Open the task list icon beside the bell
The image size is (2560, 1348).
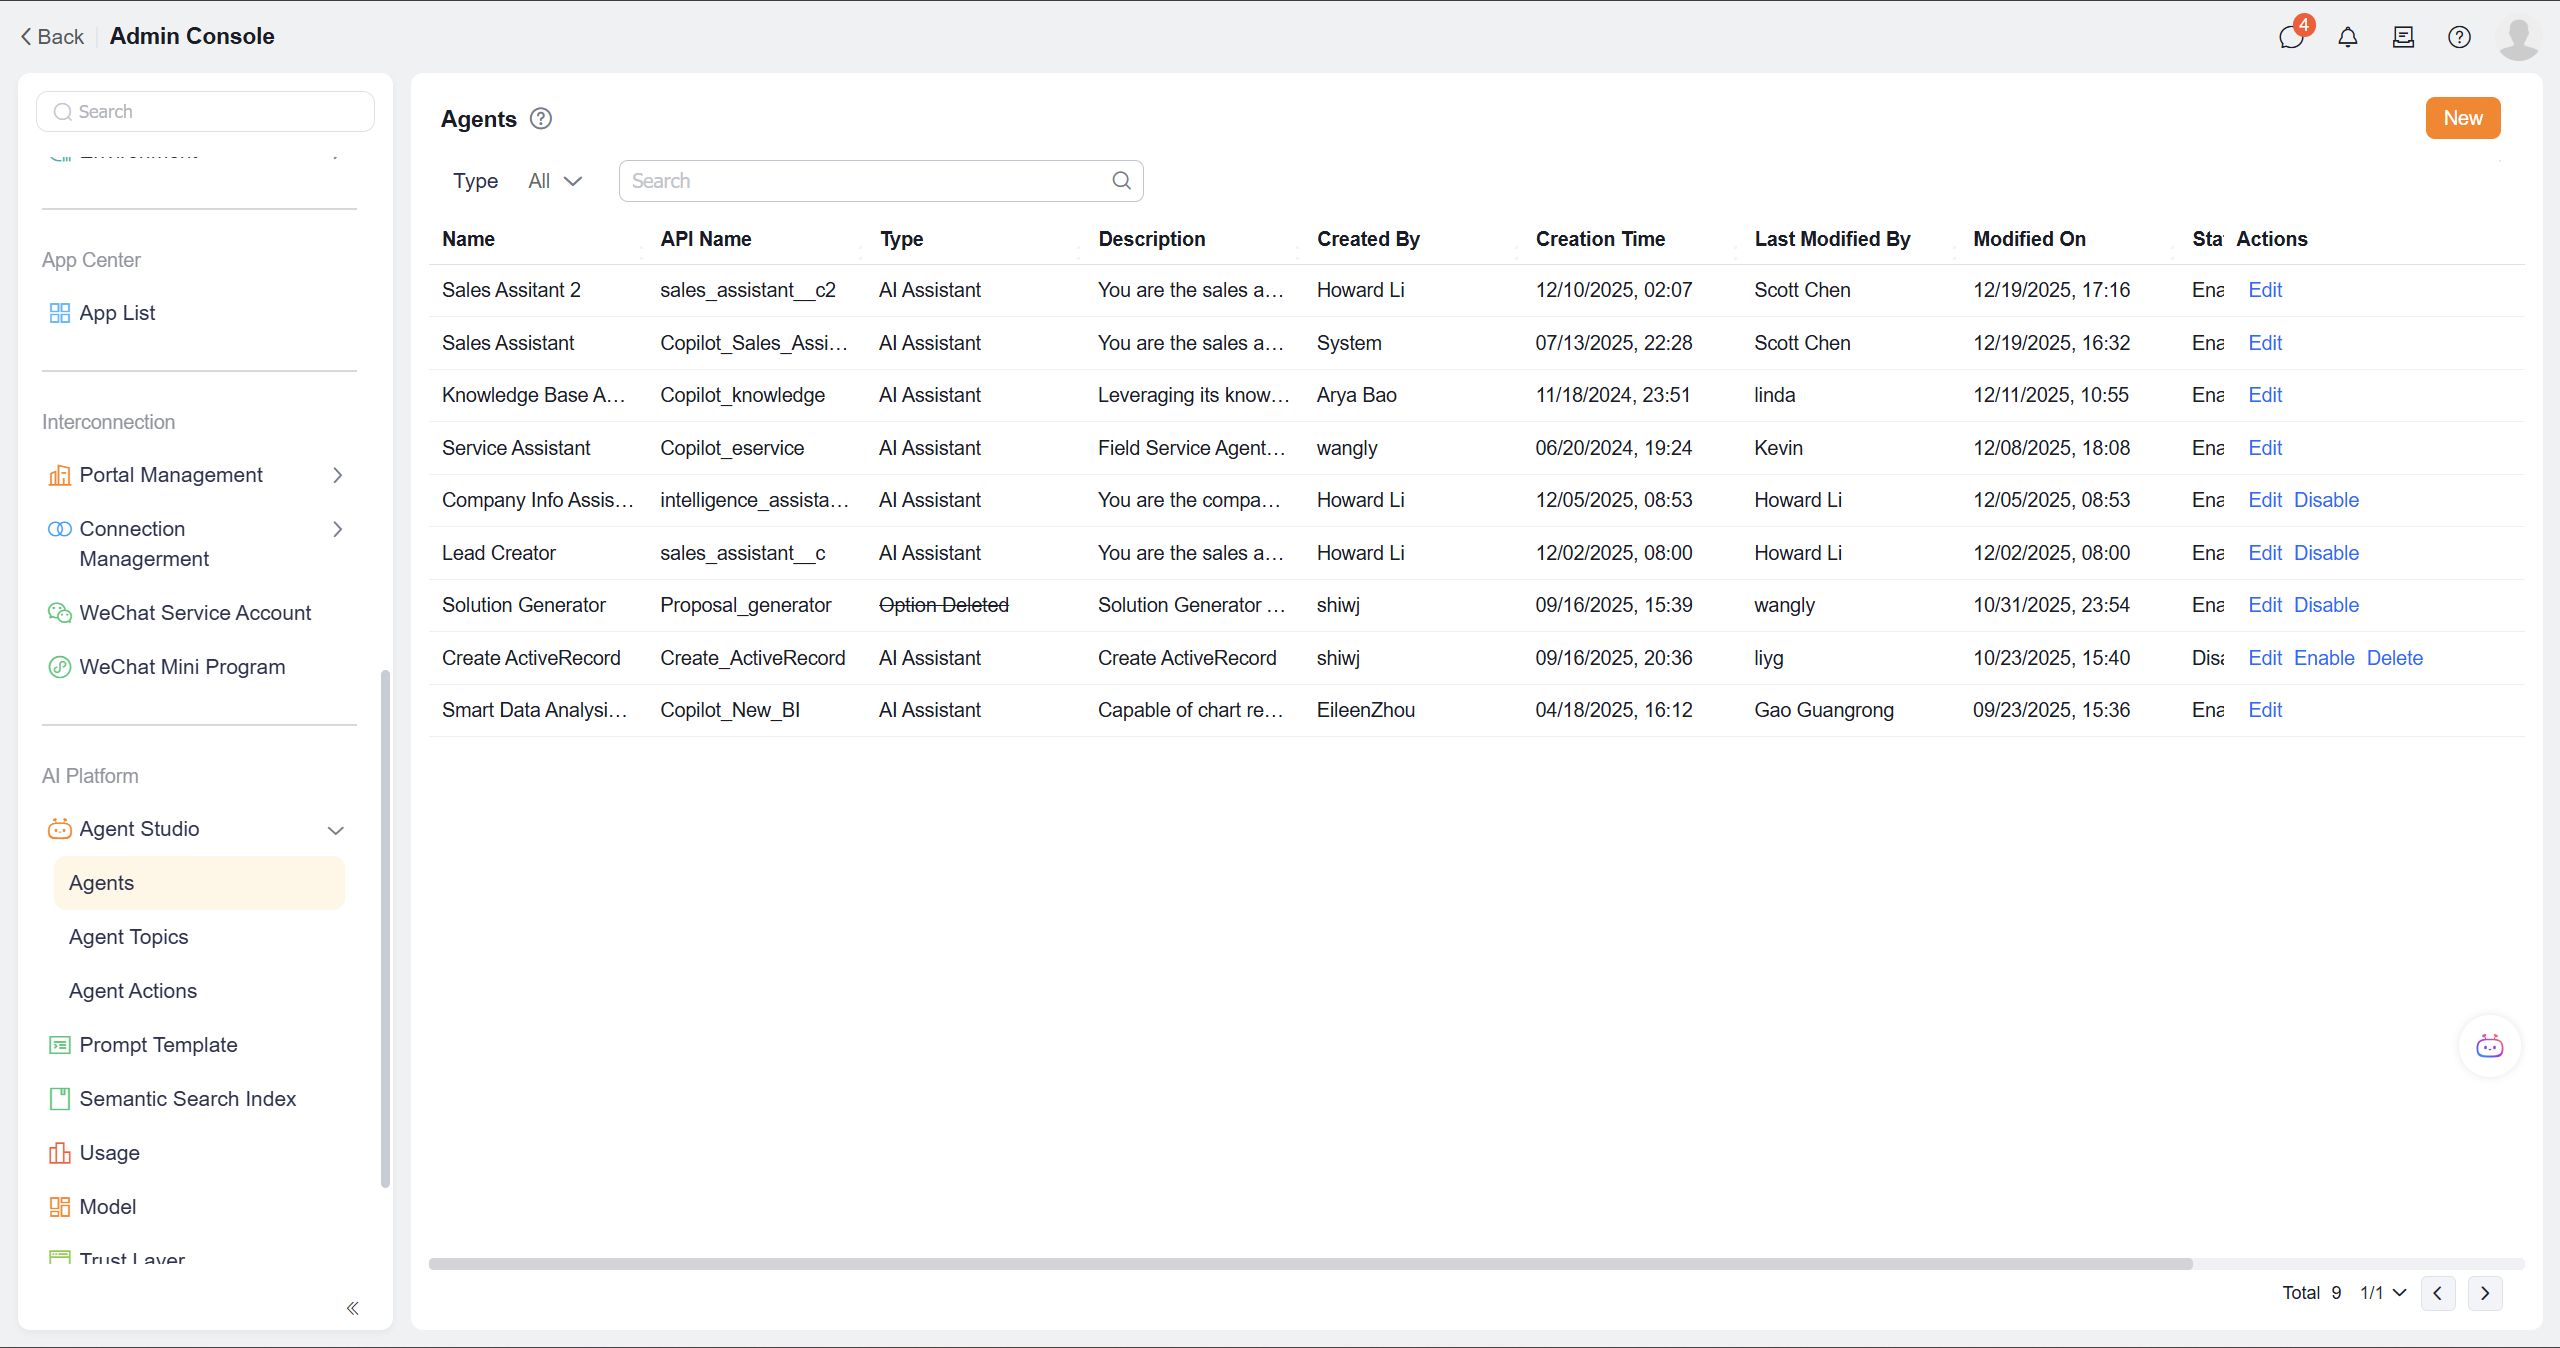(2403, 37)
